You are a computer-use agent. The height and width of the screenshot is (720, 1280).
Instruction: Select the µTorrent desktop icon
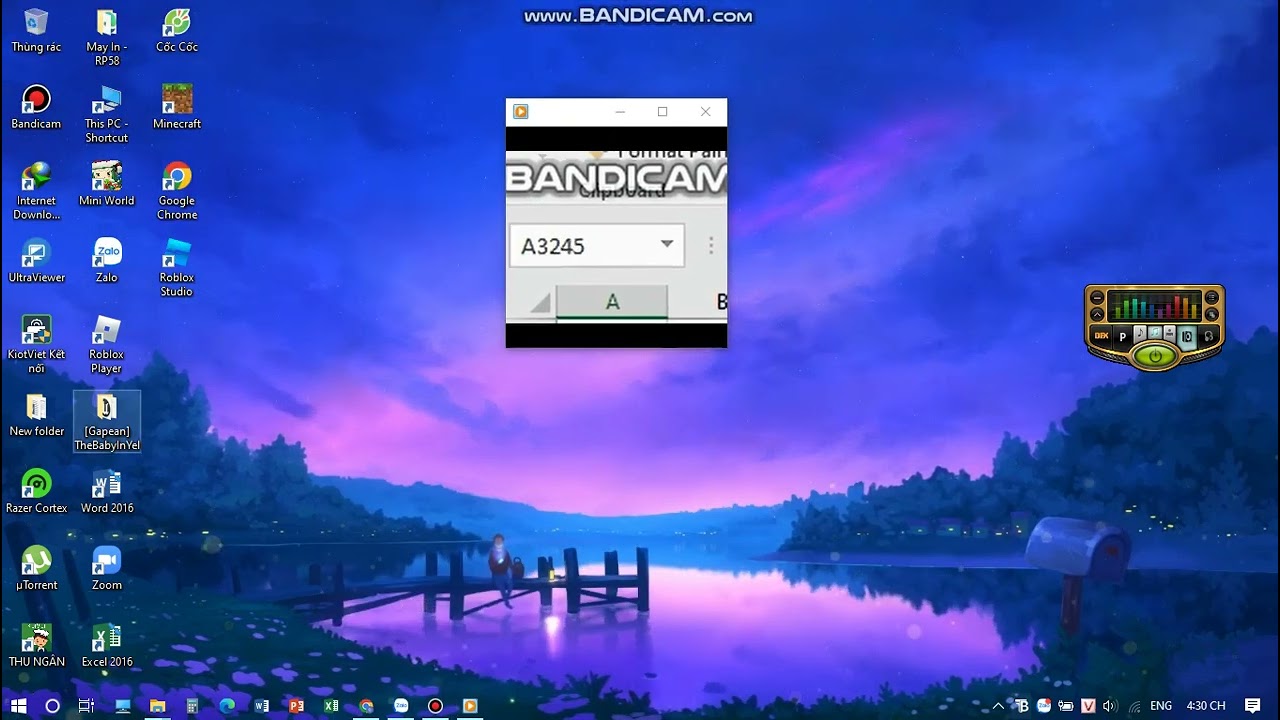tap(36, 568)
